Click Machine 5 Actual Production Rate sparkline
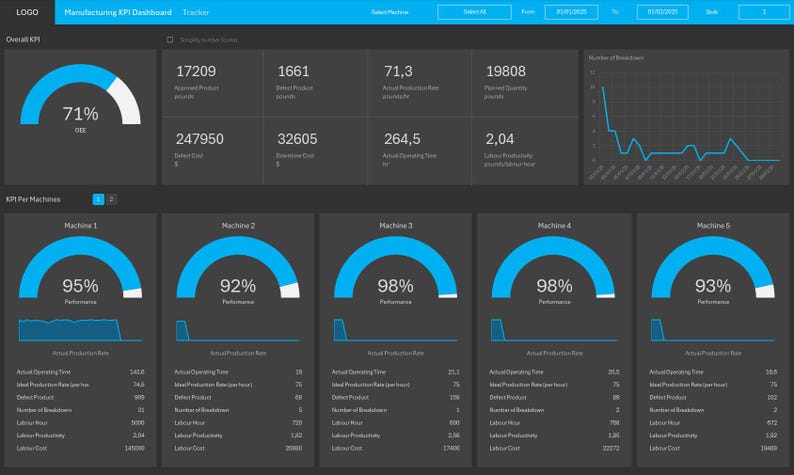 coord(713,330)
